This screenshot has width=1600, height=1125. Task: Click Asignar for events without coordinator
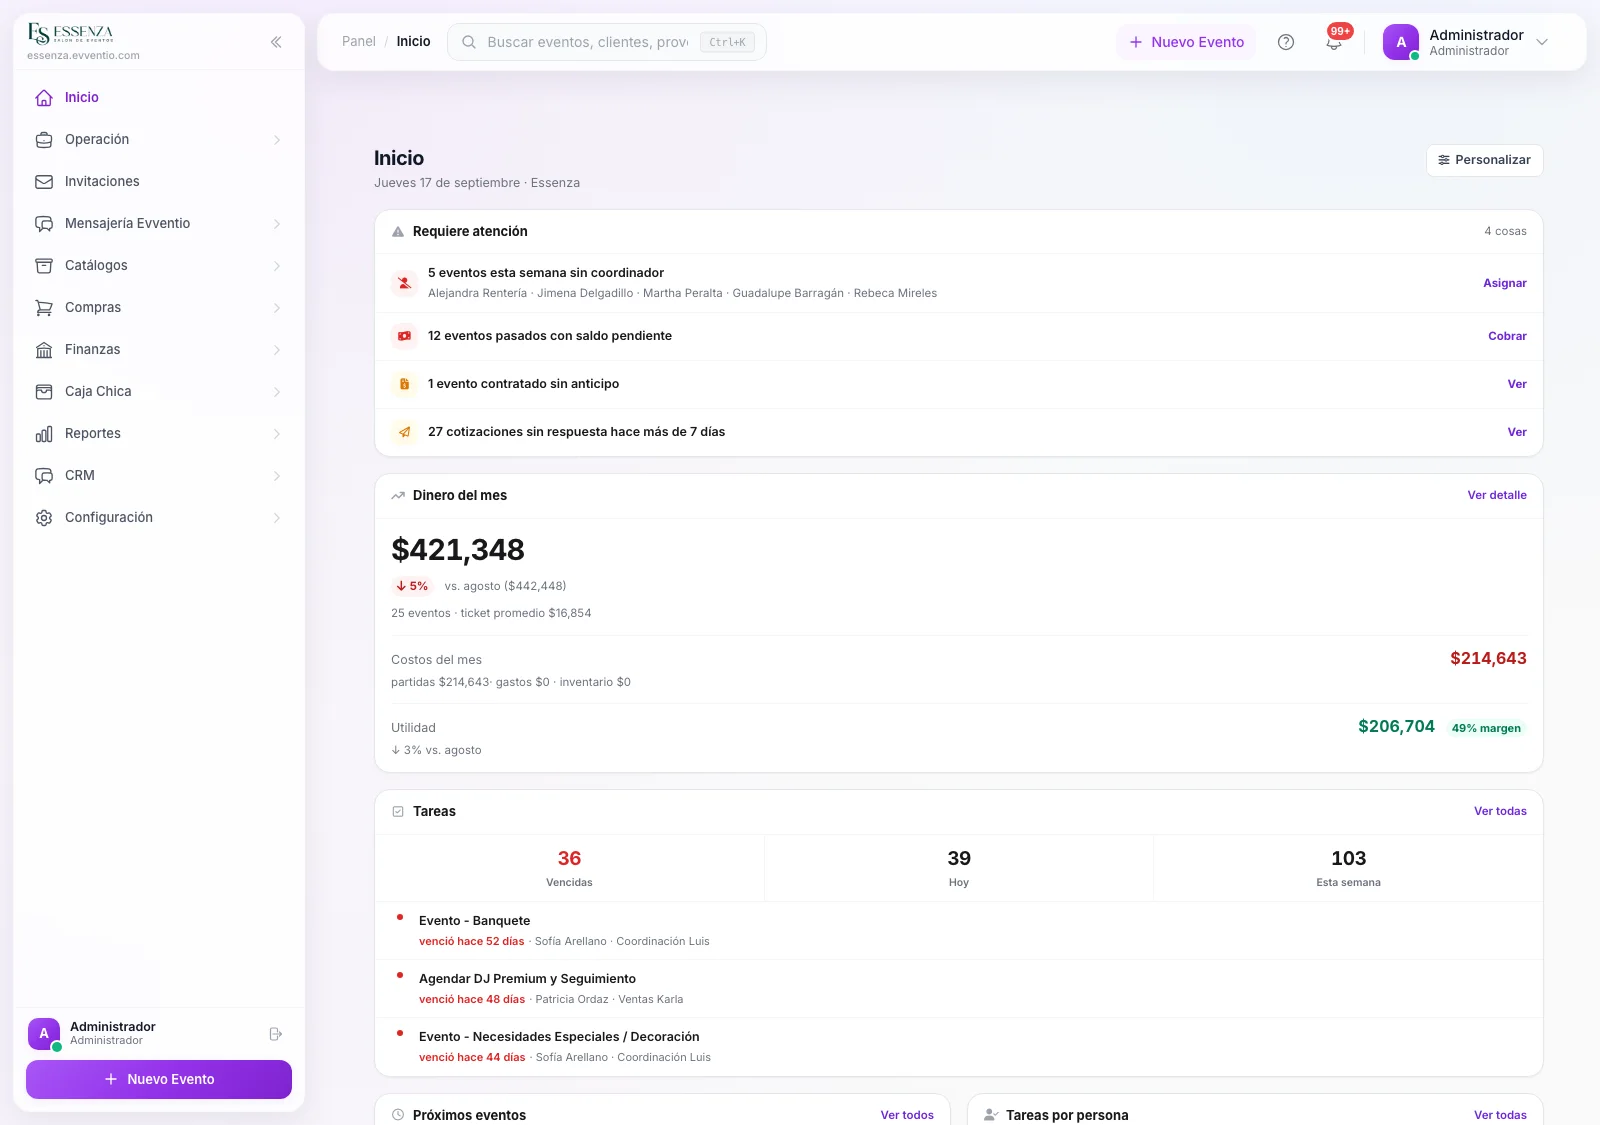point(1504,283)
